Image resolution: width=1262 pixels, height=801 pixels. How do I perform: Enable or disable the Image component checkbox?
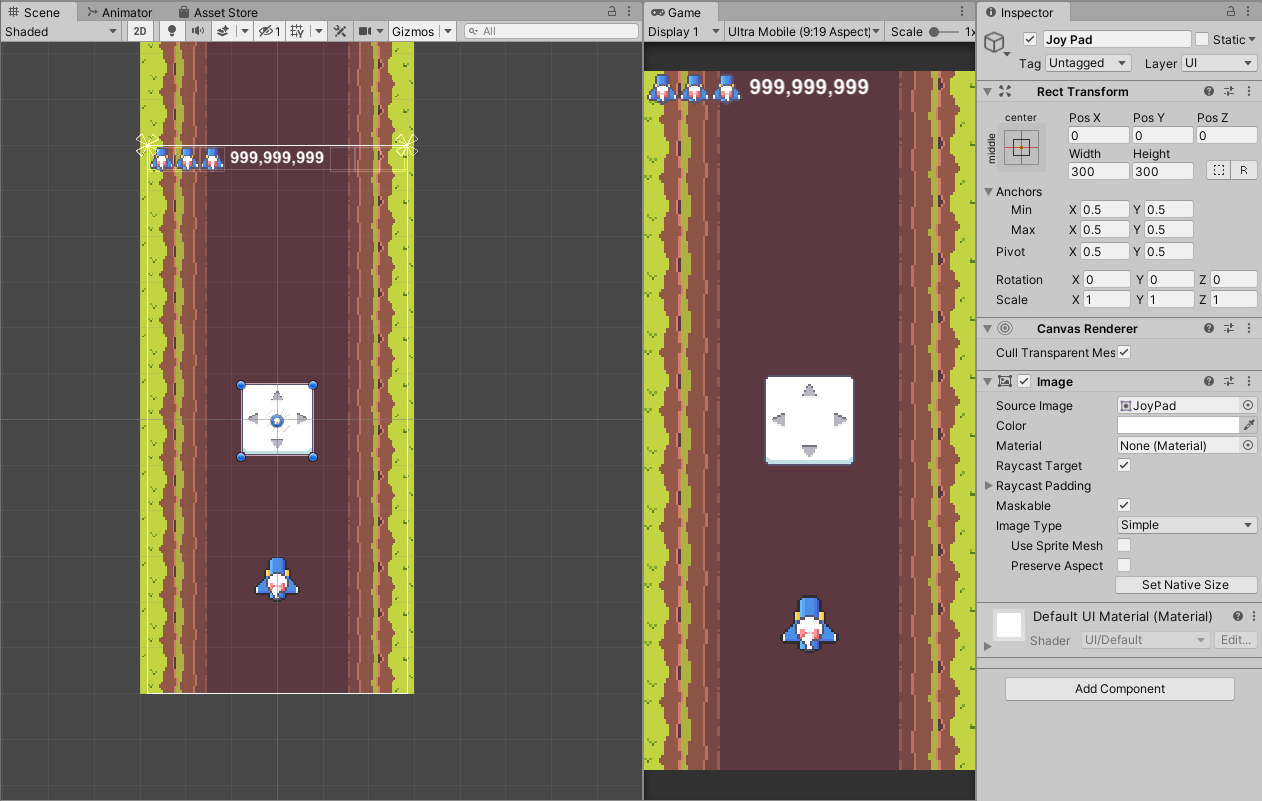click(x=1024, y=381)
